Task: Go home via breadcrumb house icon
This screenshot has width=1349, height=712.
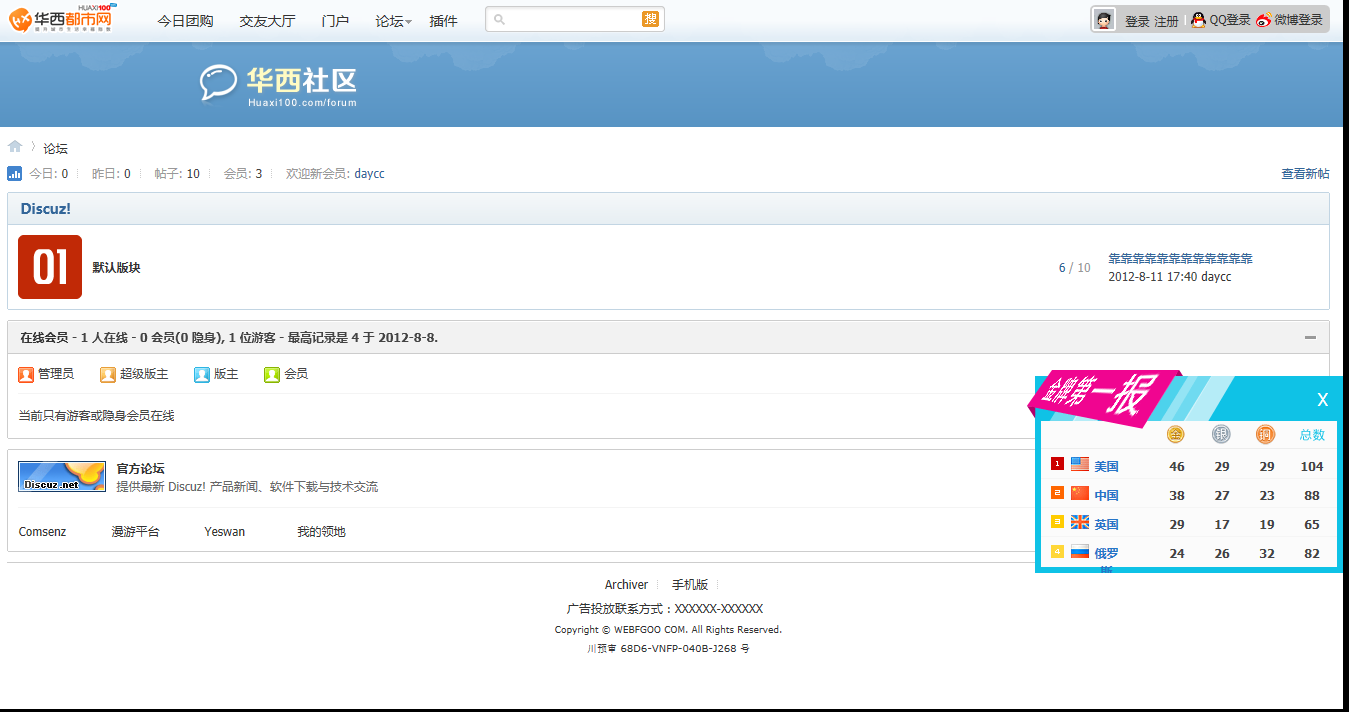Action: click(15, 147)
